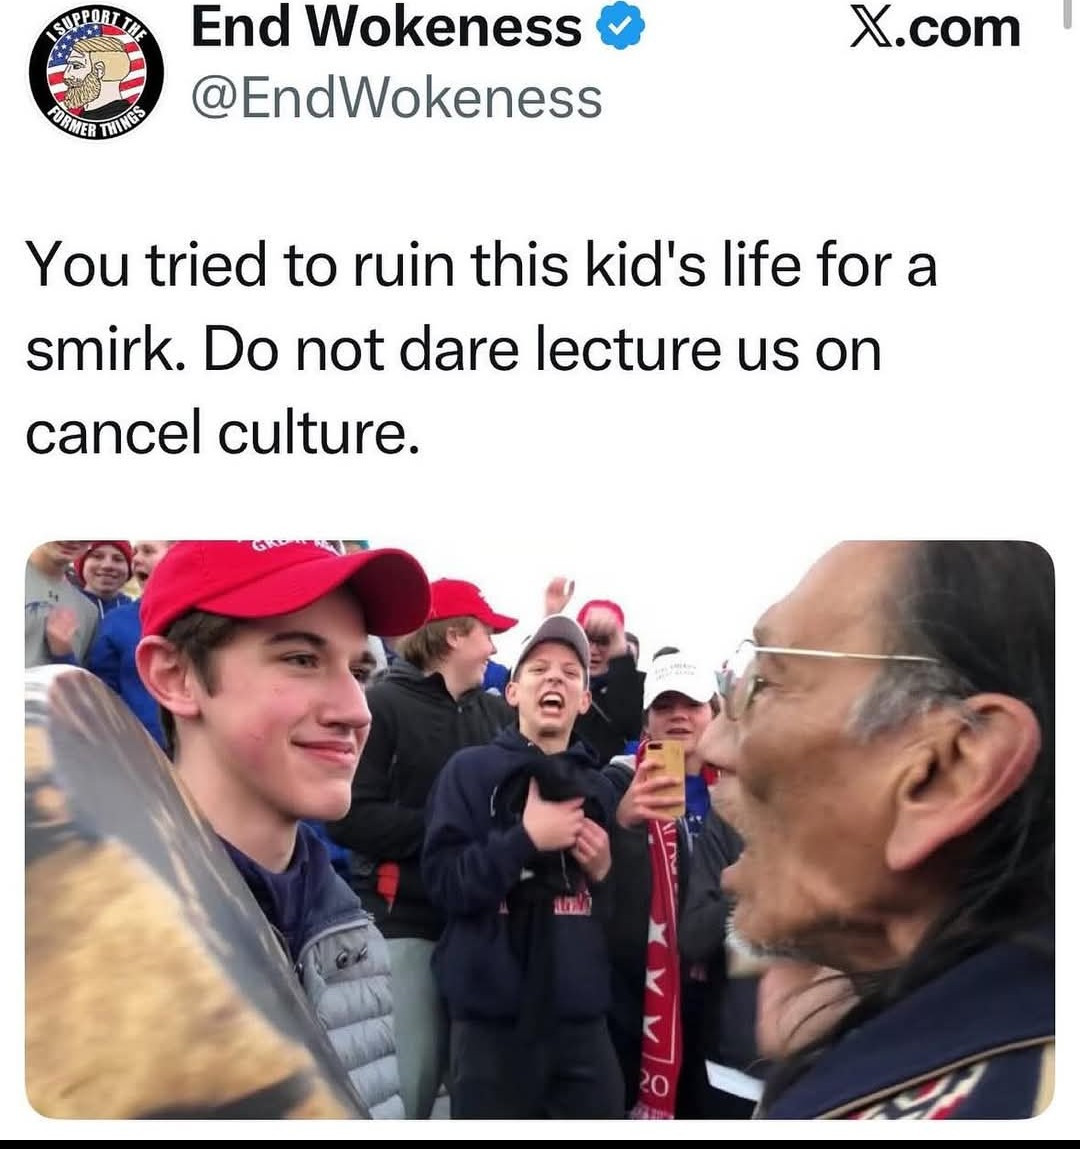Open the End Wokeness profile avatar
Screen dimensions: 1080x1149
96,73
